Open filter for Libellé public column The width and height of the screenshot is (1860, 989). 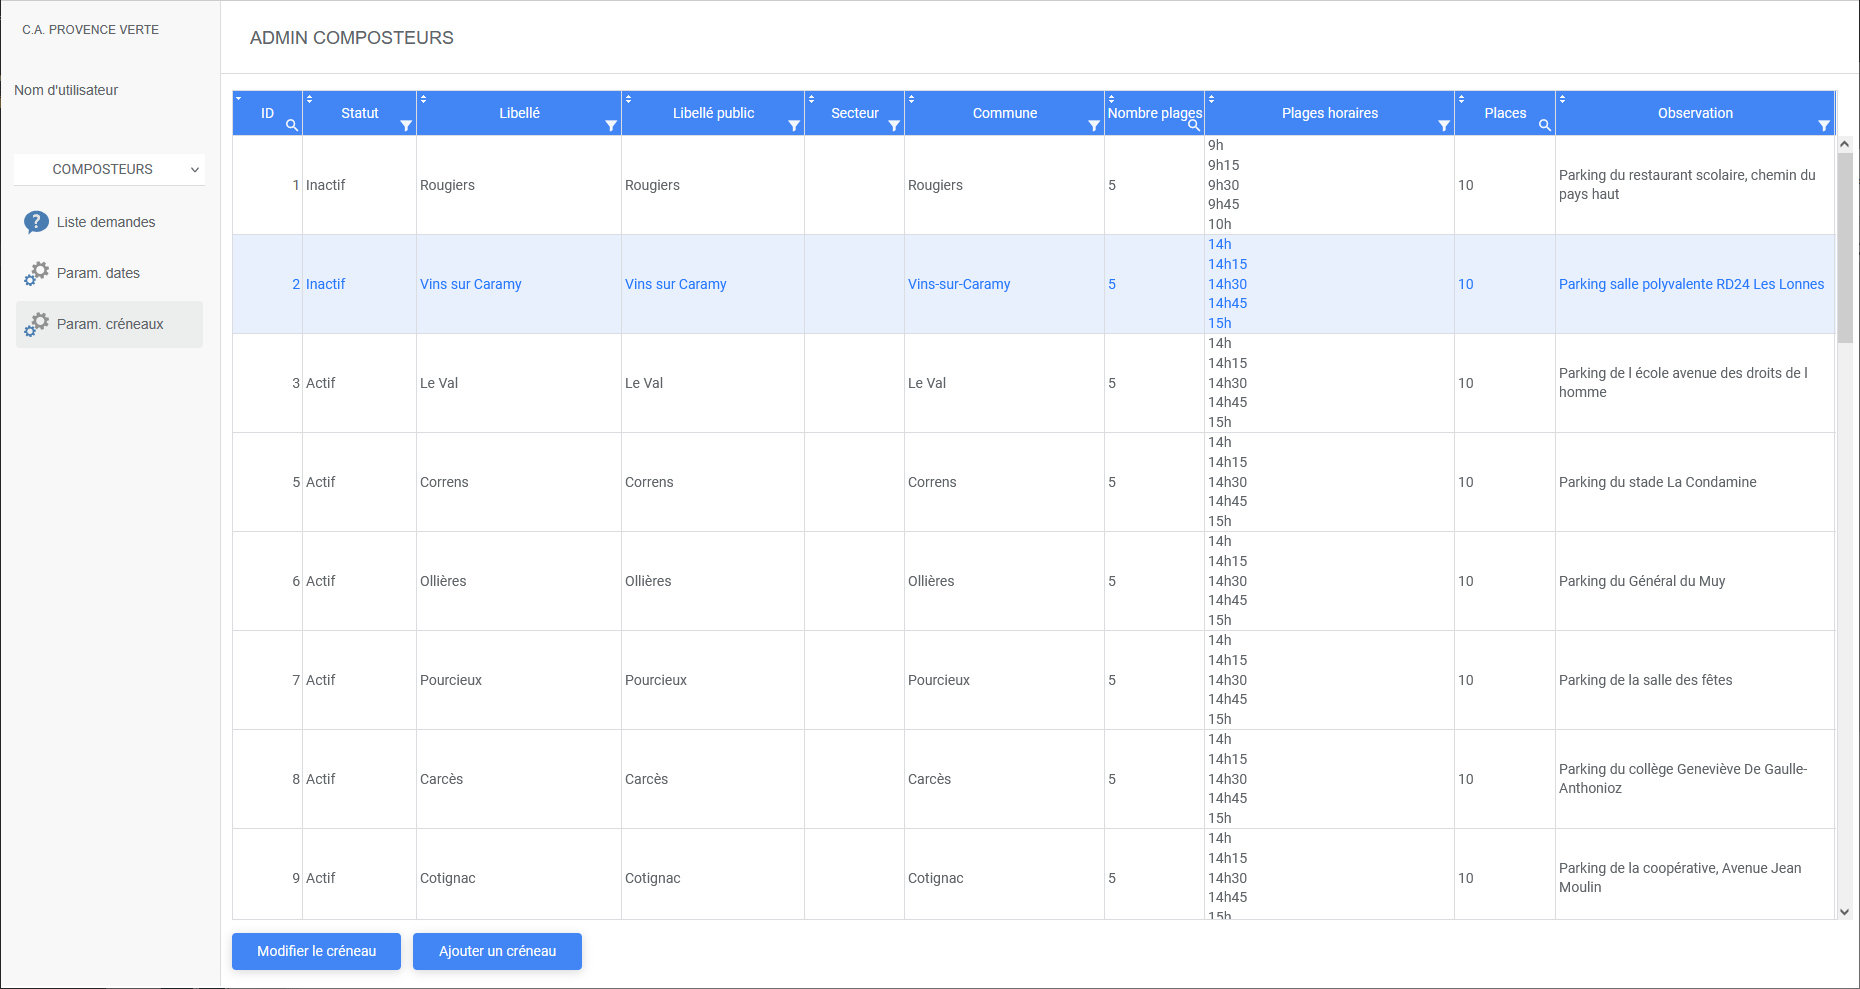pos(794,125)
